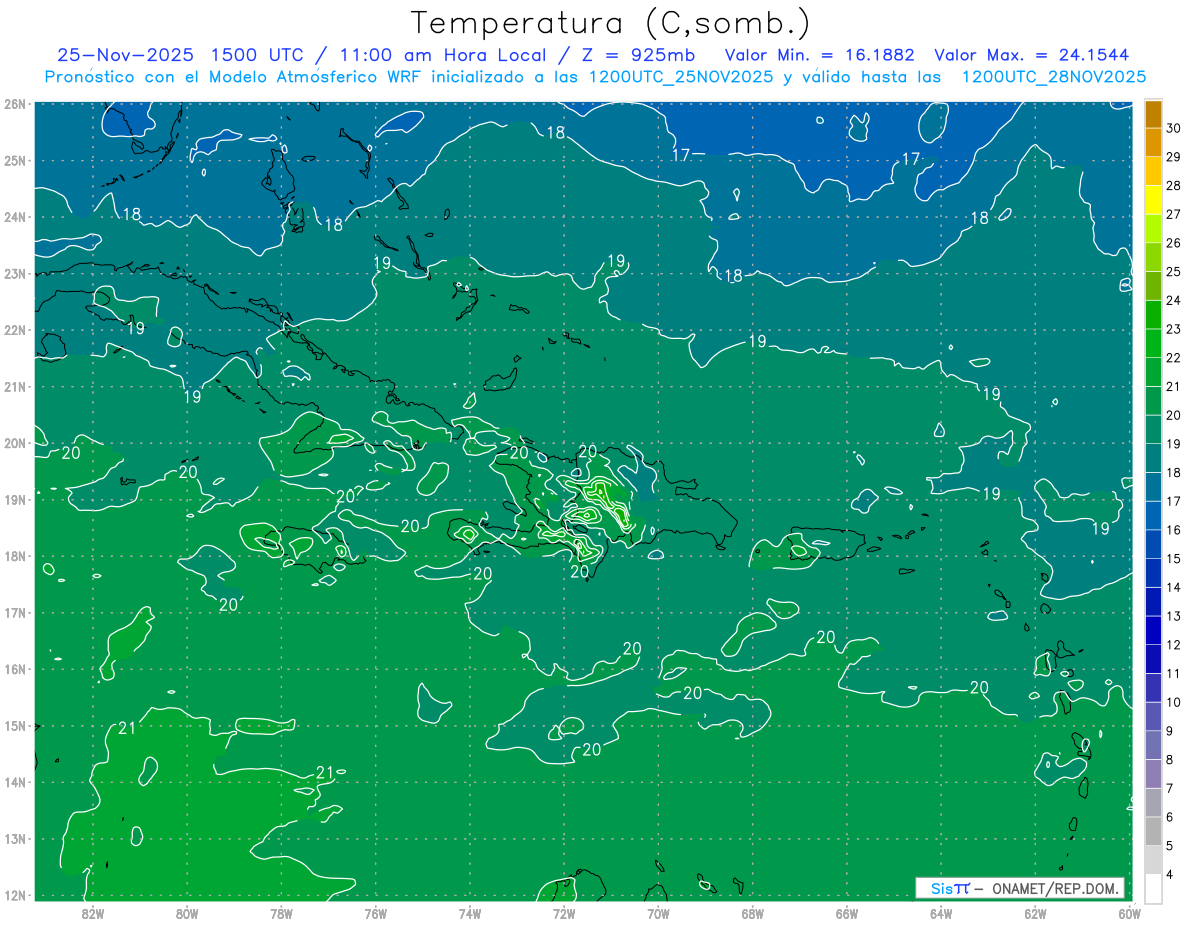
Task: Click the purple swatch between 7 and 8
Action: click(1153, 774)
